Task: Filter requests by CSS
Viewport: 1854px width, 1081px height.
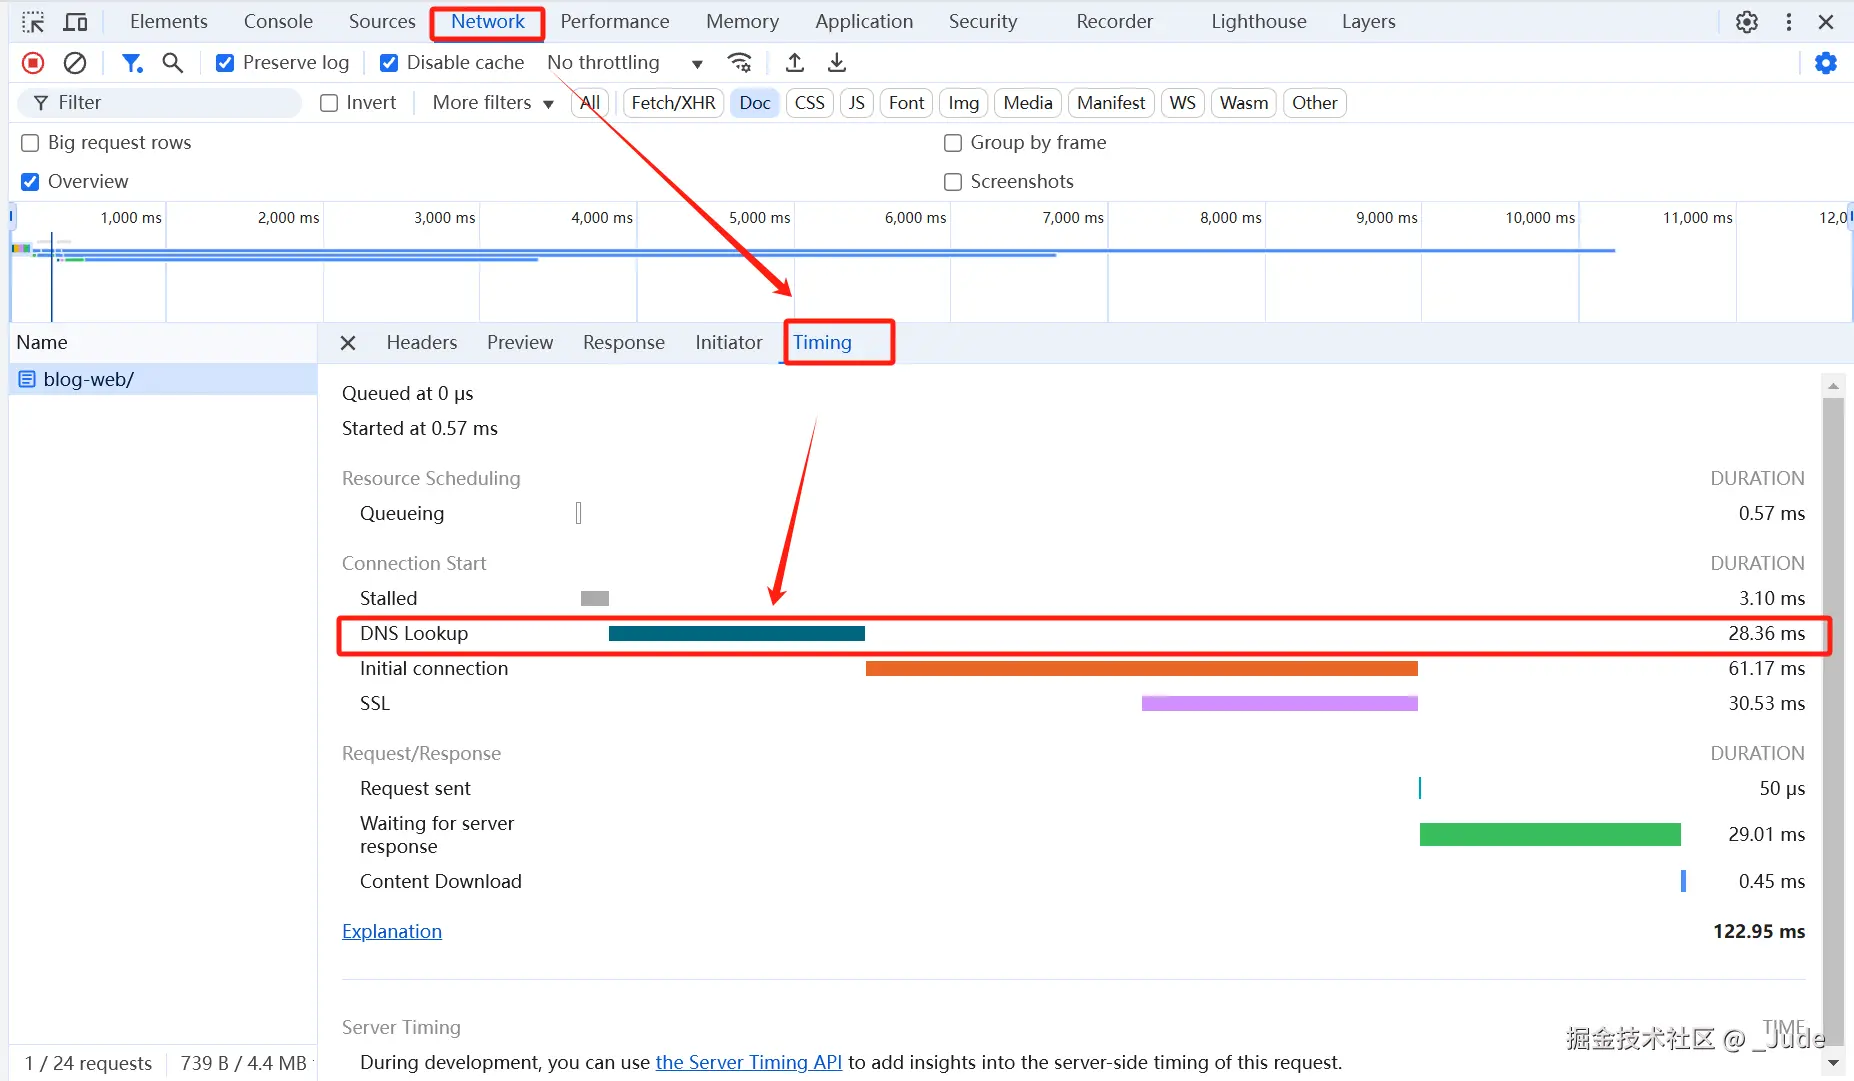Action: pyautogui.click(x=810, y=103)
